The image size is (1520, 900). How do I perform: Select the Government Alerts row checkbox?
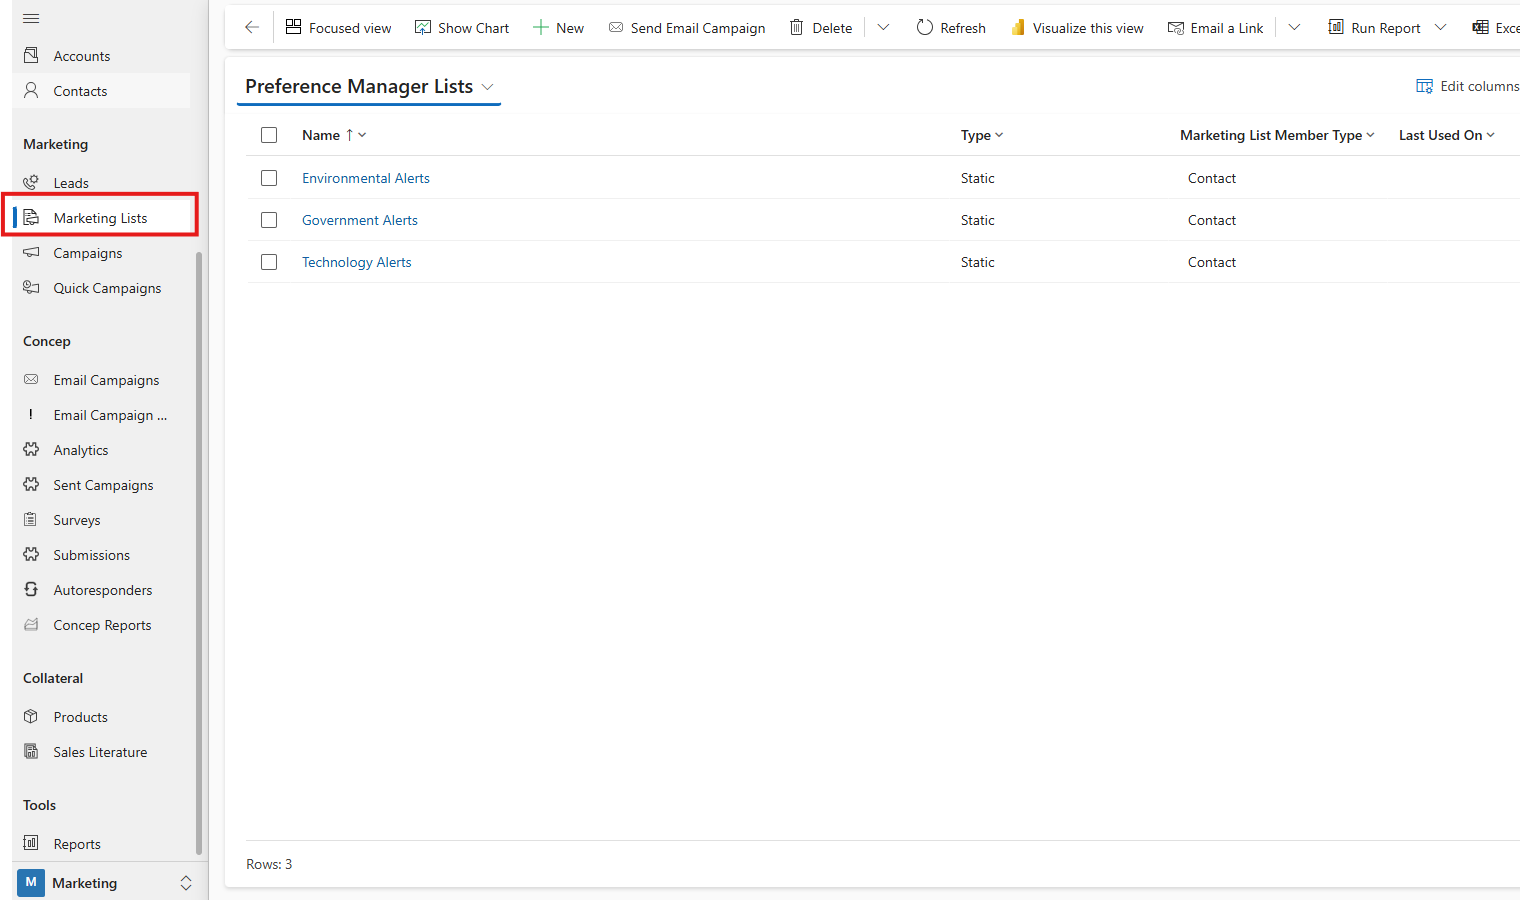(x=269, y=220)
